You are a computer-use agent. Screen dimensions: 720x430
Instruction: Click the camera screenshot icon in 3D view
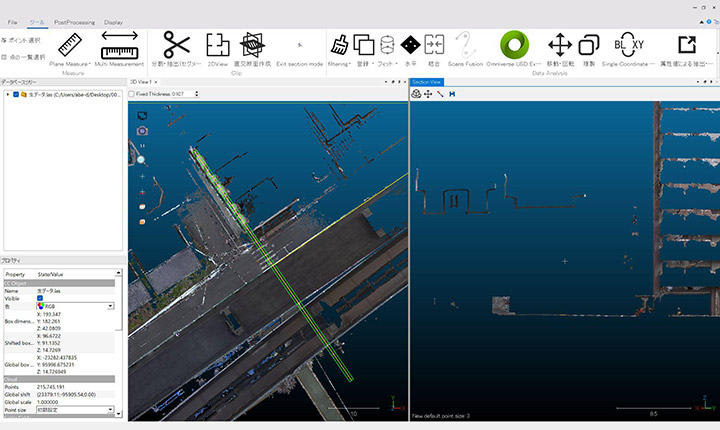coord(142,131)
